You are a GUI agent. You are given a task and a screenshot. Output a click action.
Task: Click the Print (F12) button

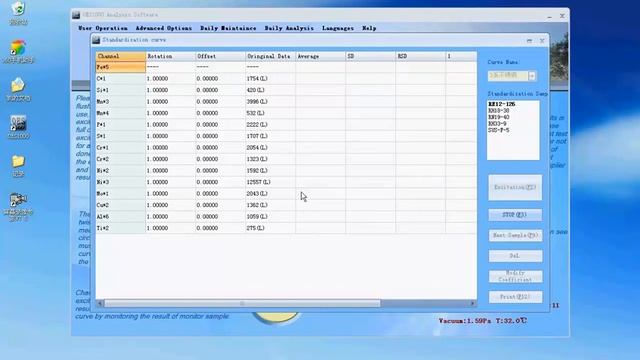tap(515, 297)
